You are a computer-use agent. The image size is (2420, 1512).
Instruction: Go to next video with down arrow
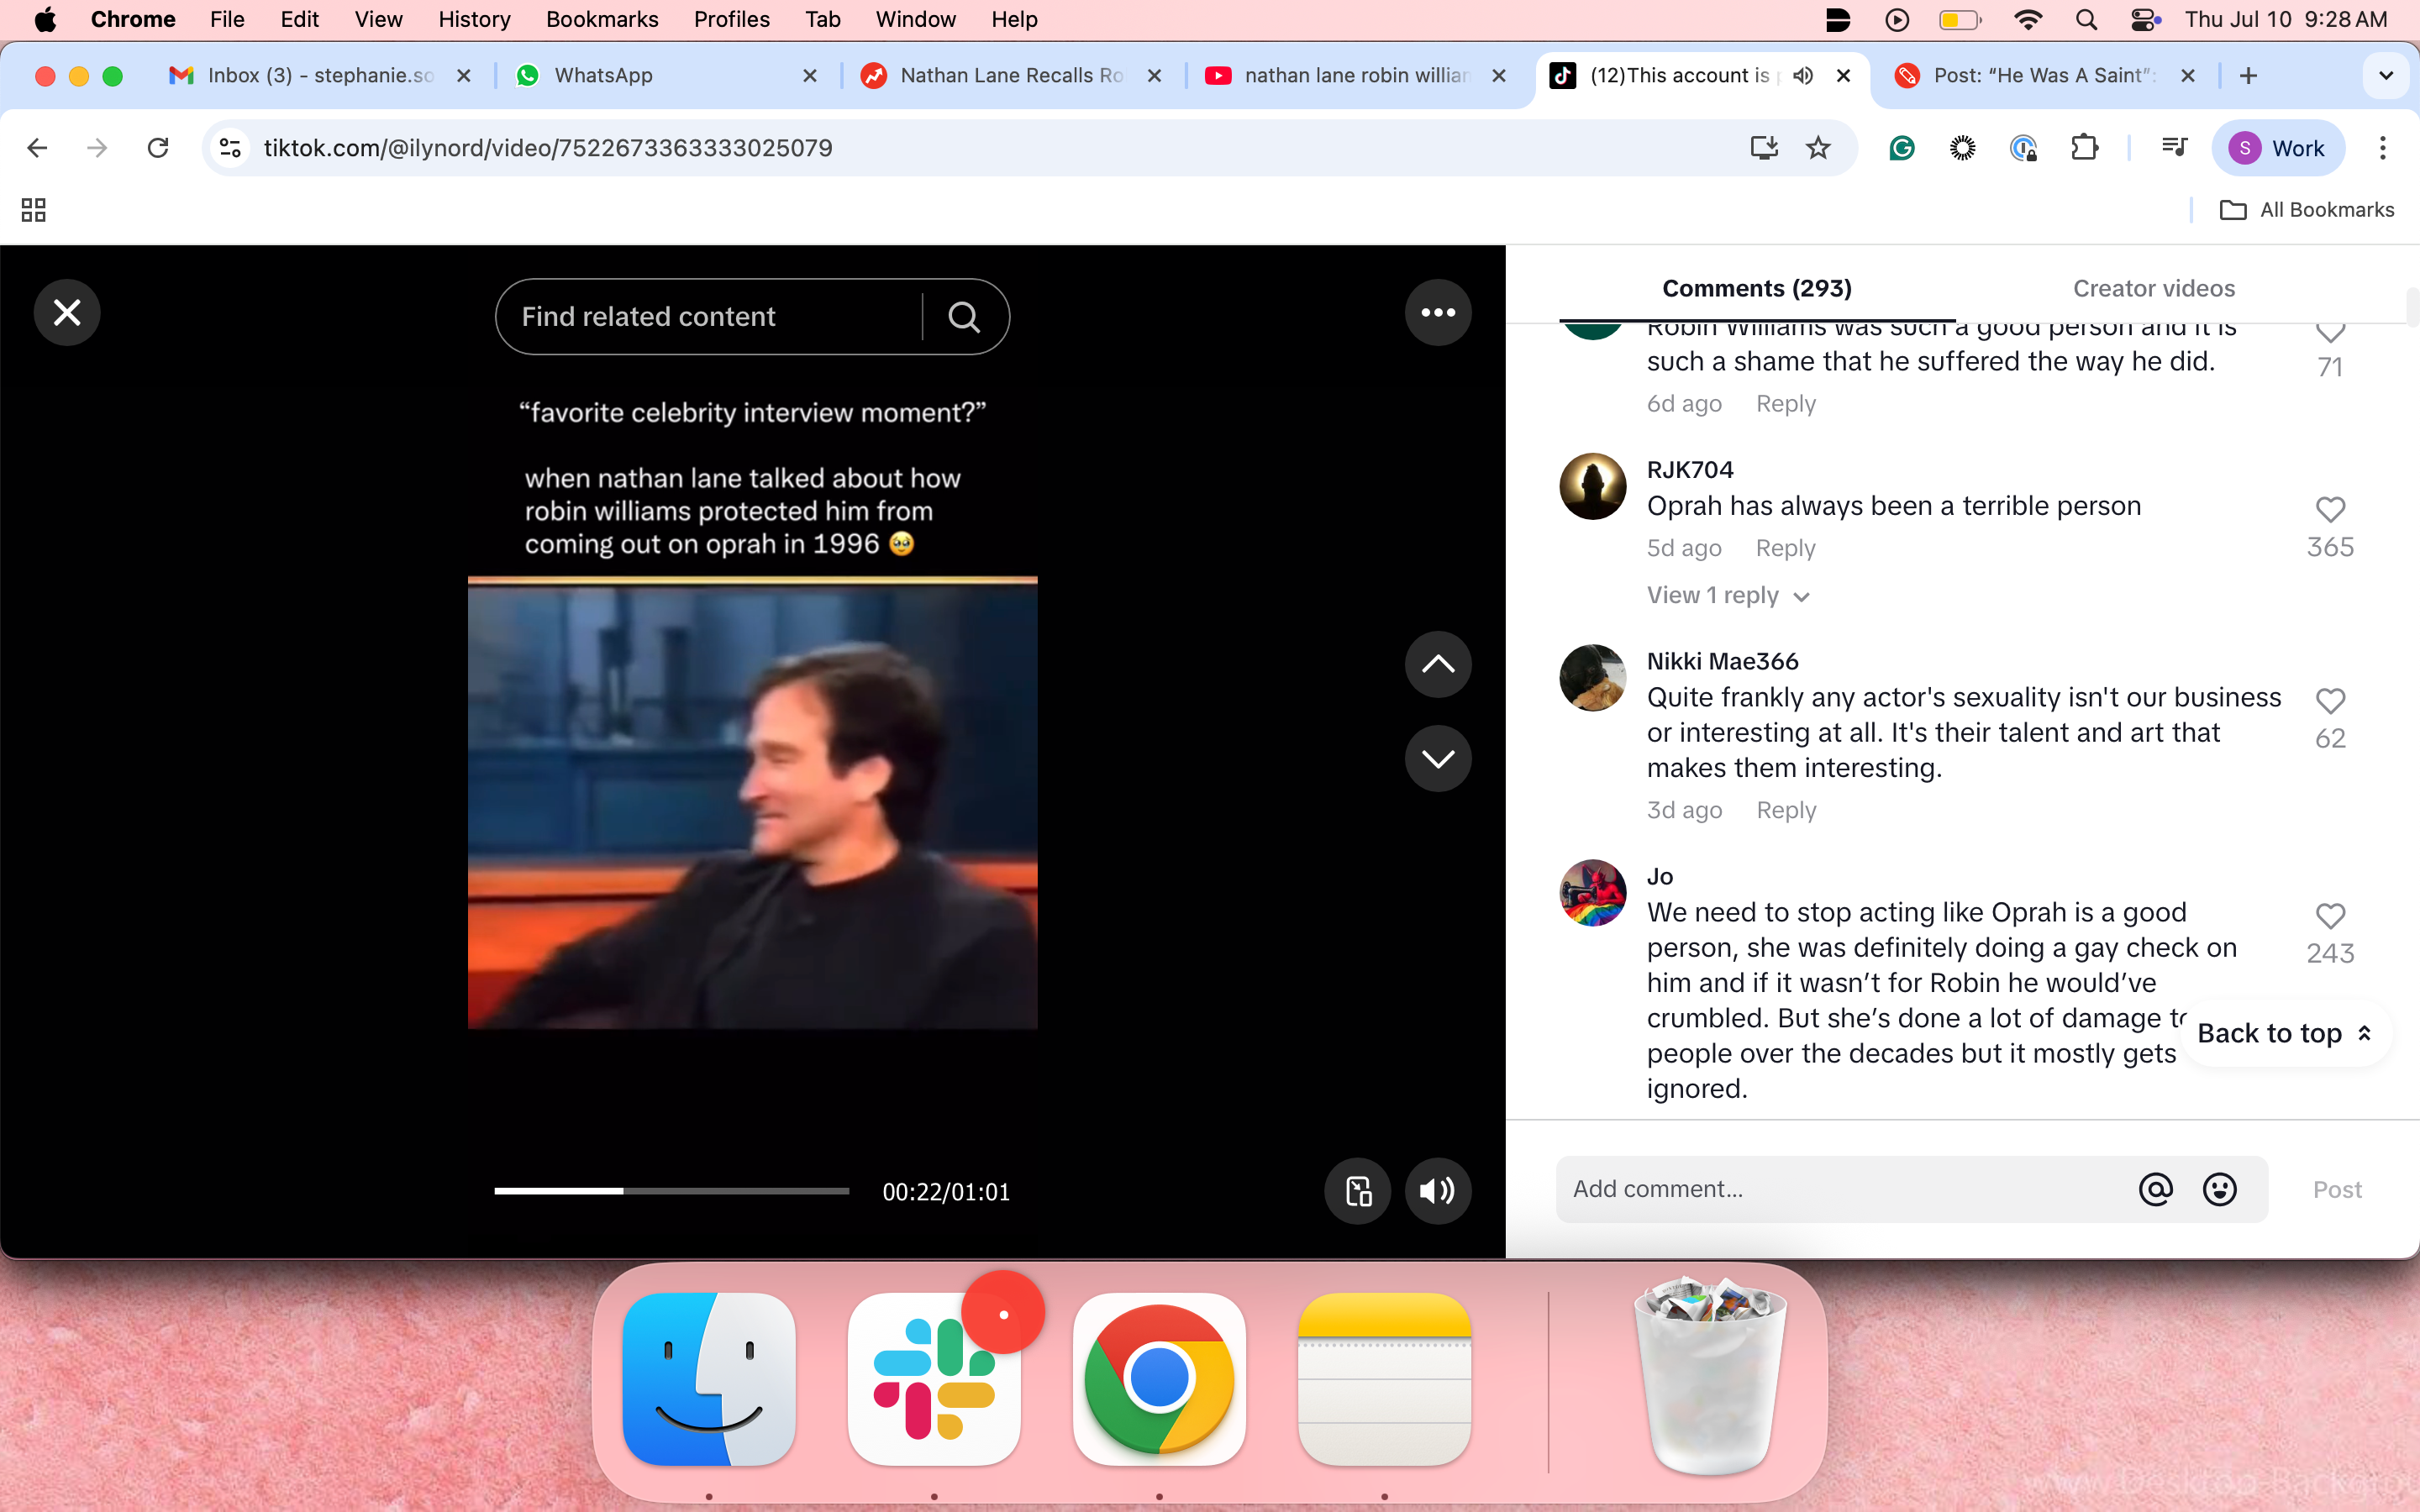[x=1437, y=758]
